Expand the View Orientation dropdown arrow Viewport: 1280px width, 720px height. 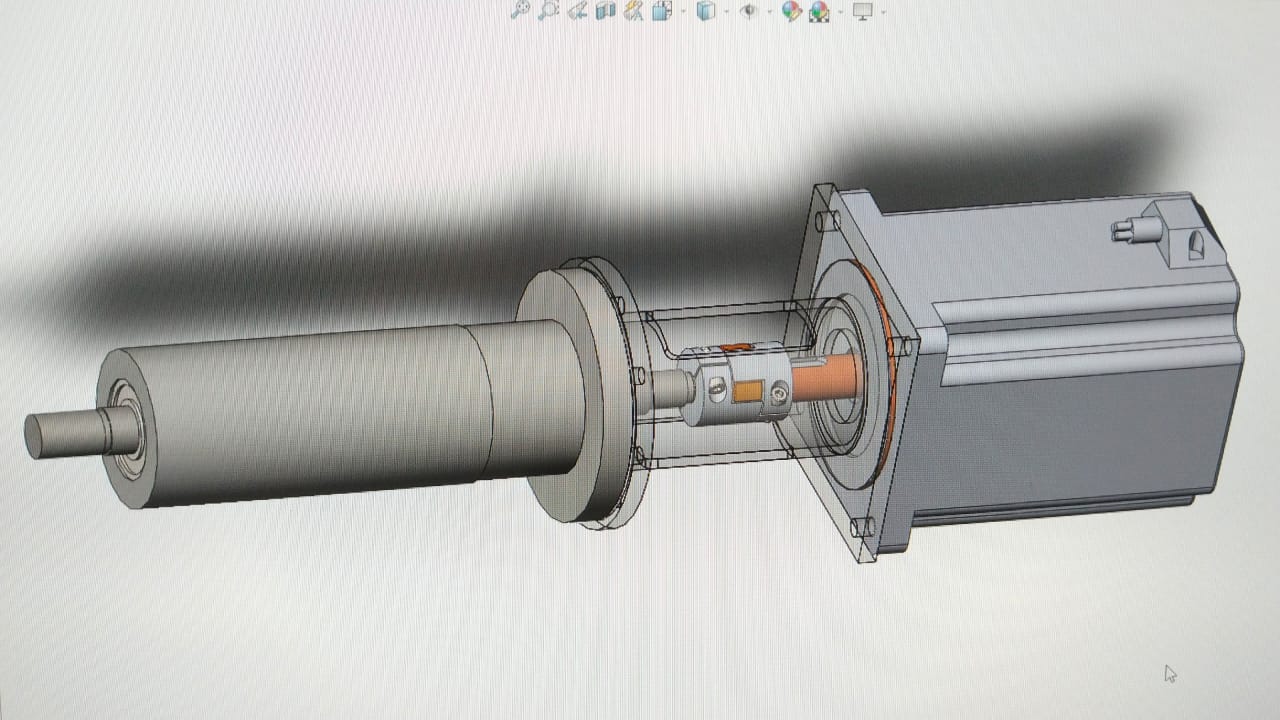pyautogui.click(x=683, y=11)
